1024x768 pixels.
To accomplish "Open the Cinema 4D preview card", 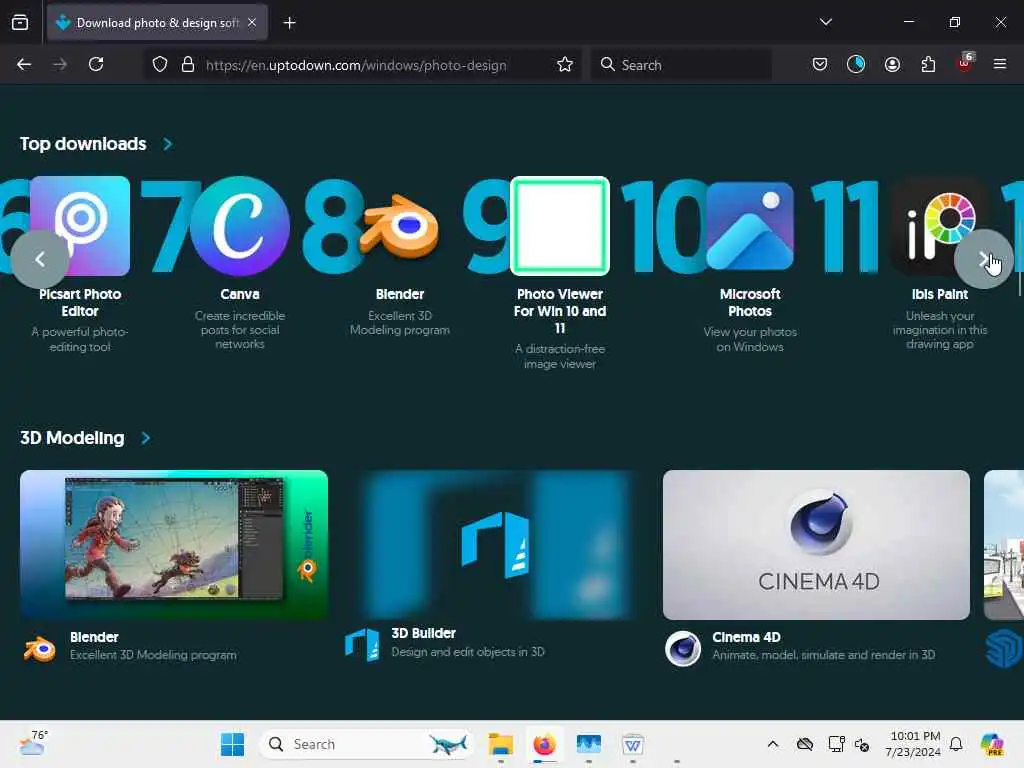I will [x=816, y=545].
